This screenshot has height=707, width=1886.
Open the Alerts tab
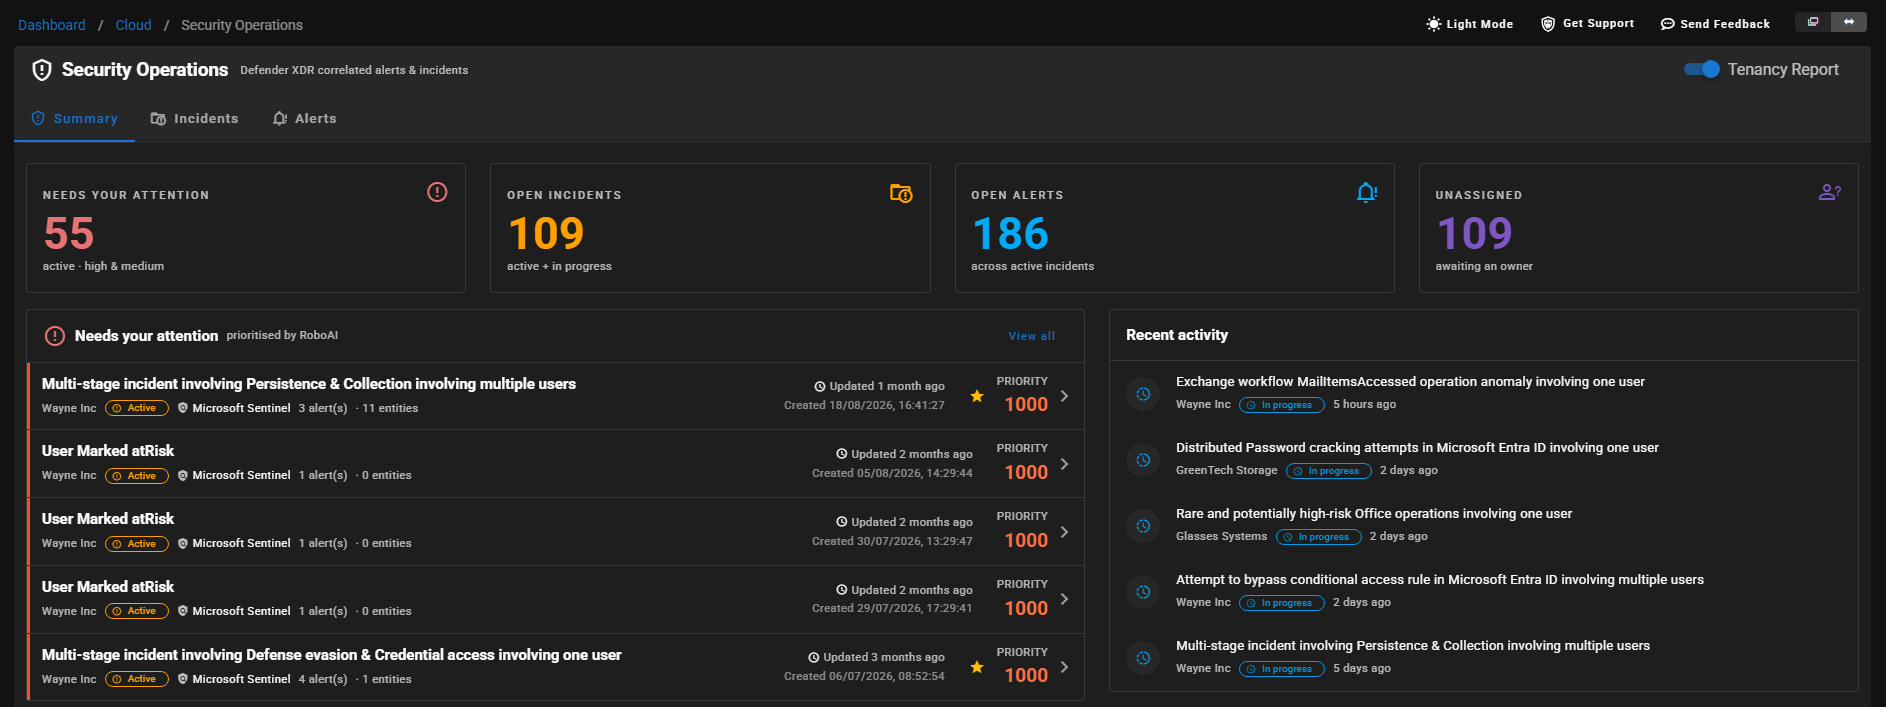tap(305, 119)
